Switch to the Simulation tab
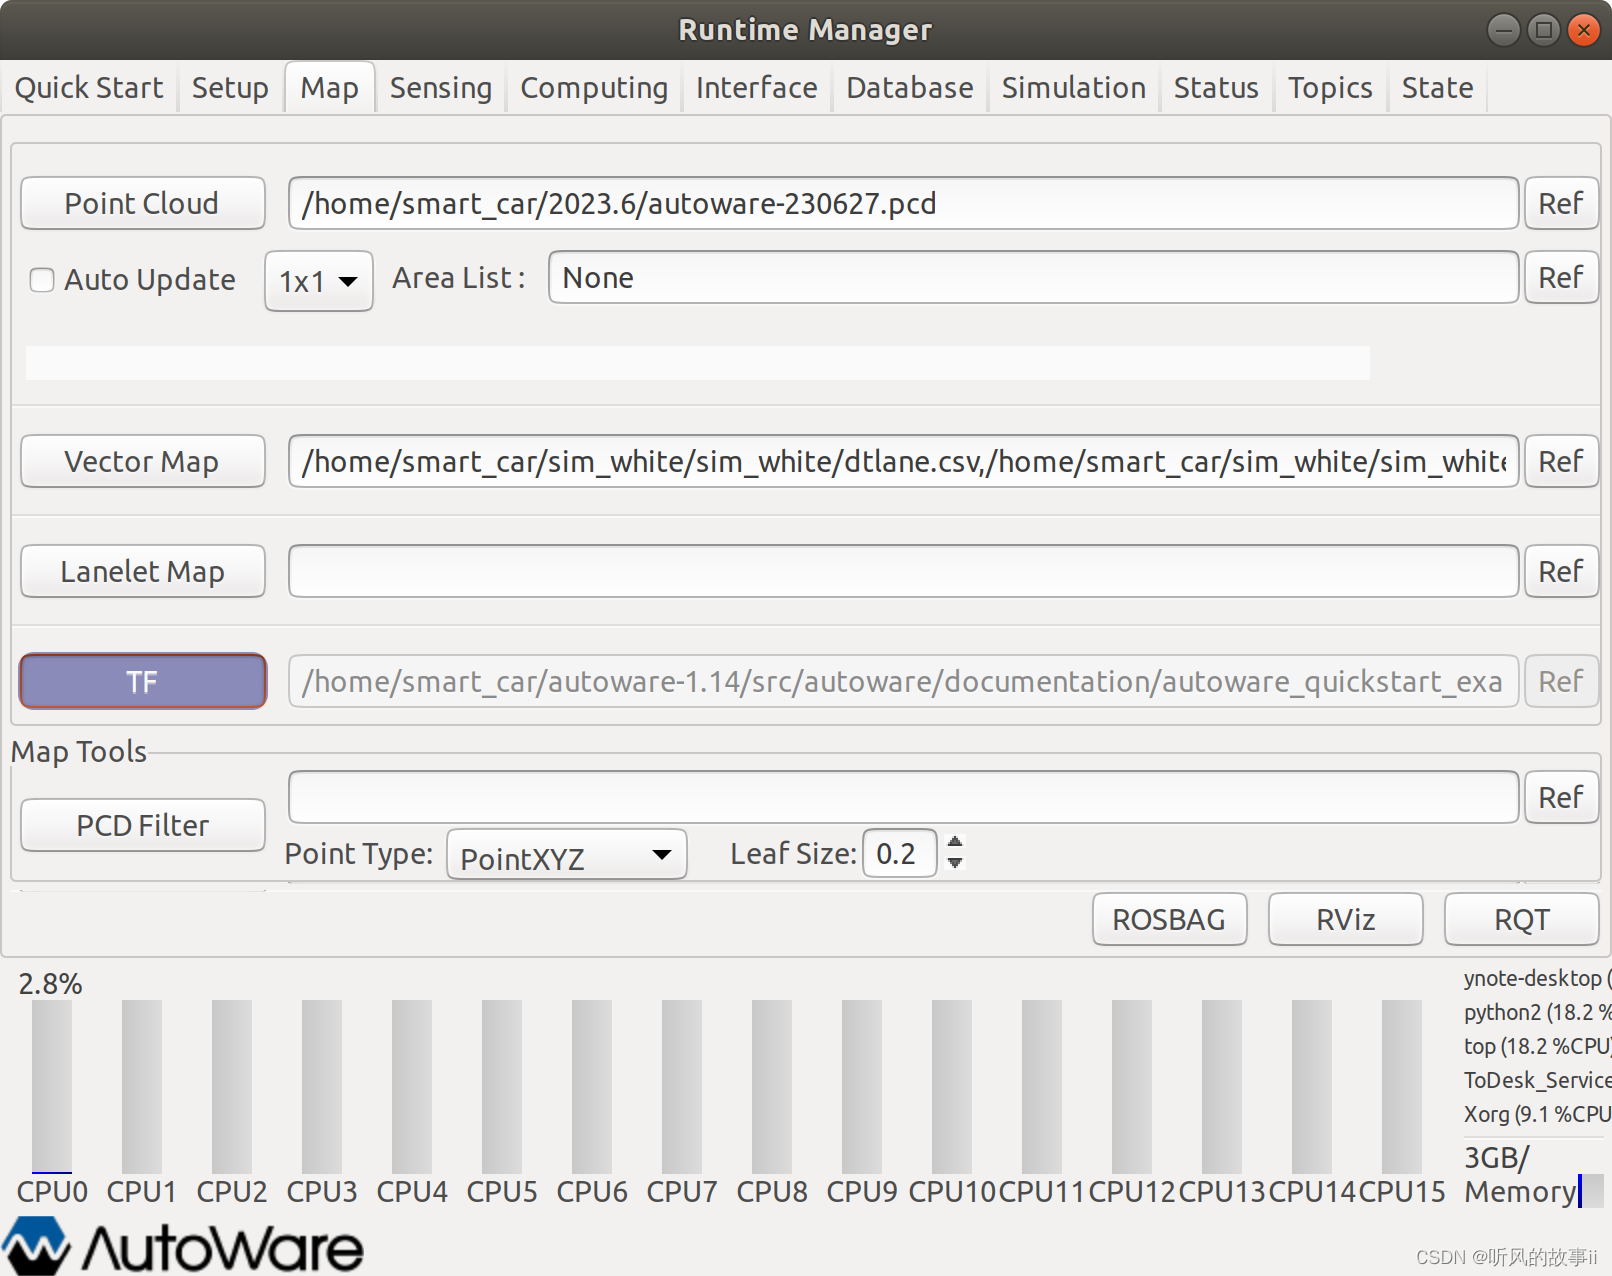The image size is (1612, 1276). click(1073, 87)
